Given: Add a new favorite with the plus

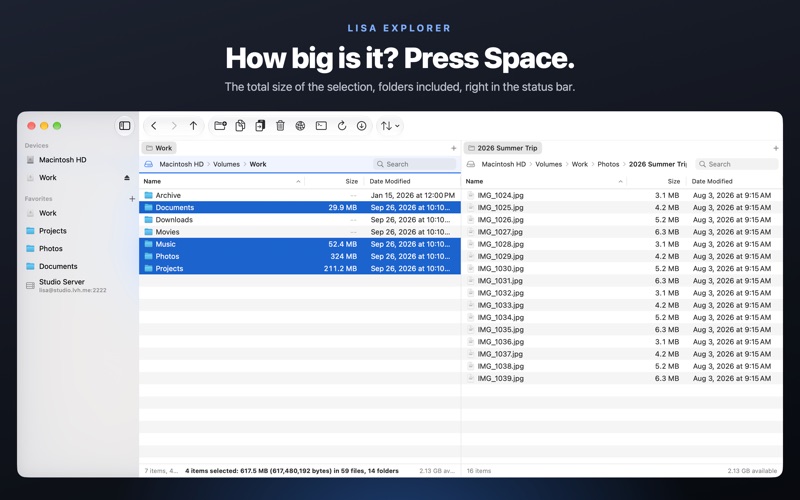Looking at the screenshot, I should (132, 198).
